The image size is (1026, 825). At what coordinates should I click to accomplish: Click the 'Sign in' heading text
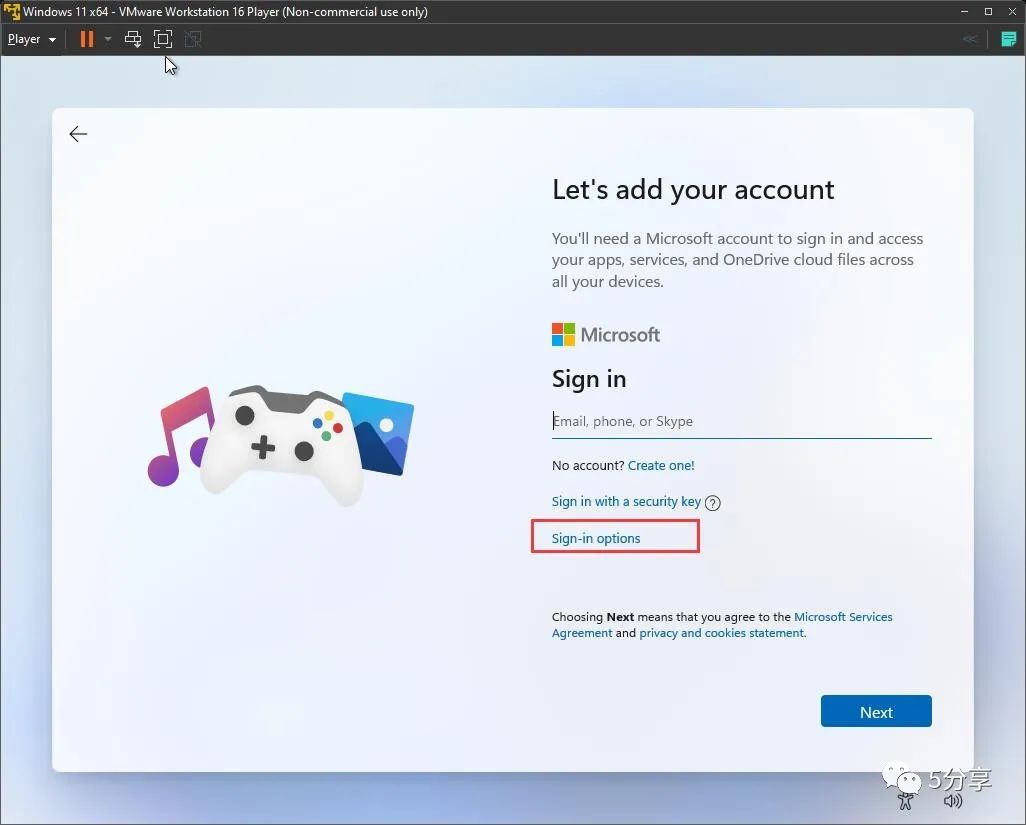[589, 379]
